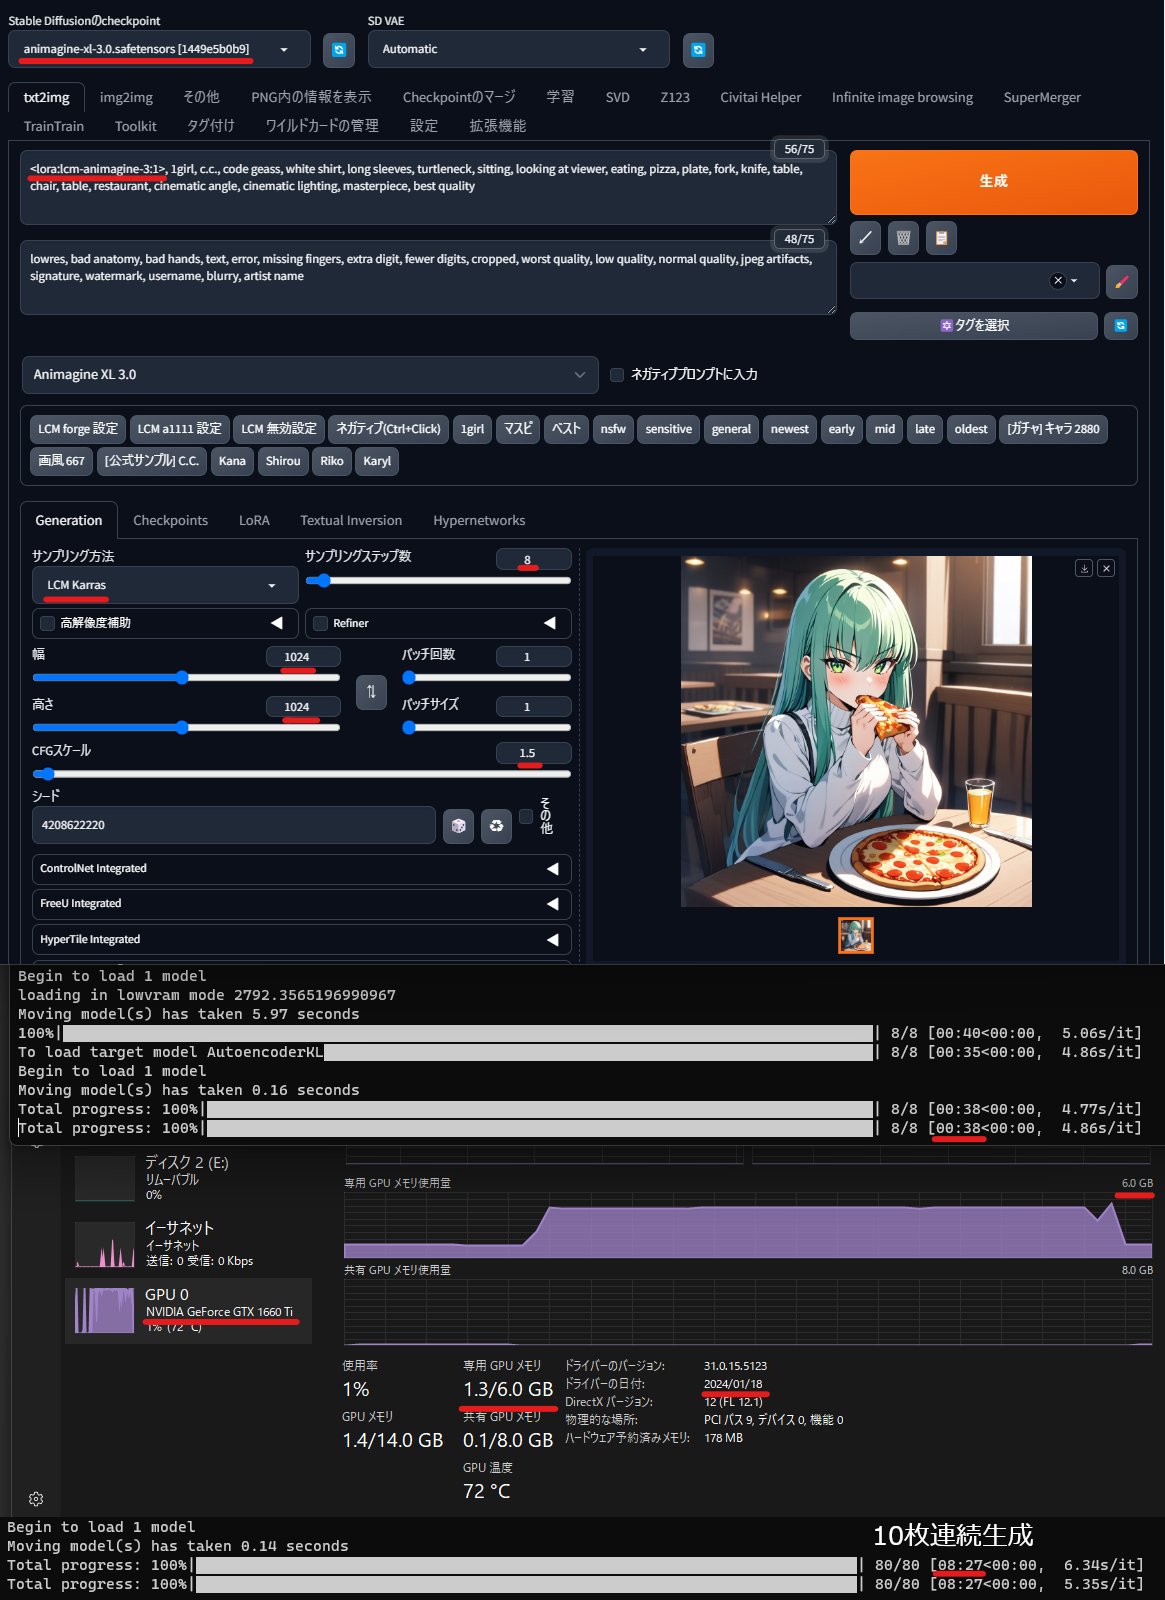Screen dimensions: 1165x1600
Task: Open the Stable Diffusion checkpoint dropdown
Action: [x=159, y=49]
